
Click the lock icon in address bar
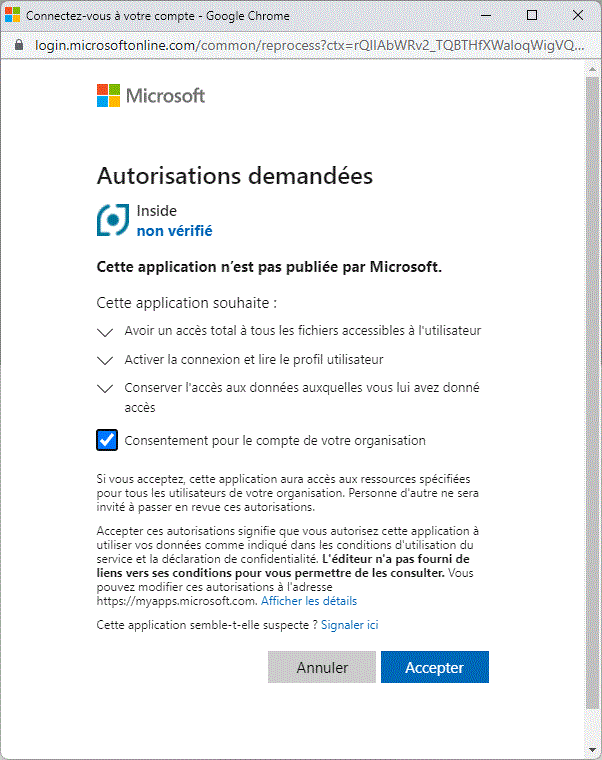(19, 46)
